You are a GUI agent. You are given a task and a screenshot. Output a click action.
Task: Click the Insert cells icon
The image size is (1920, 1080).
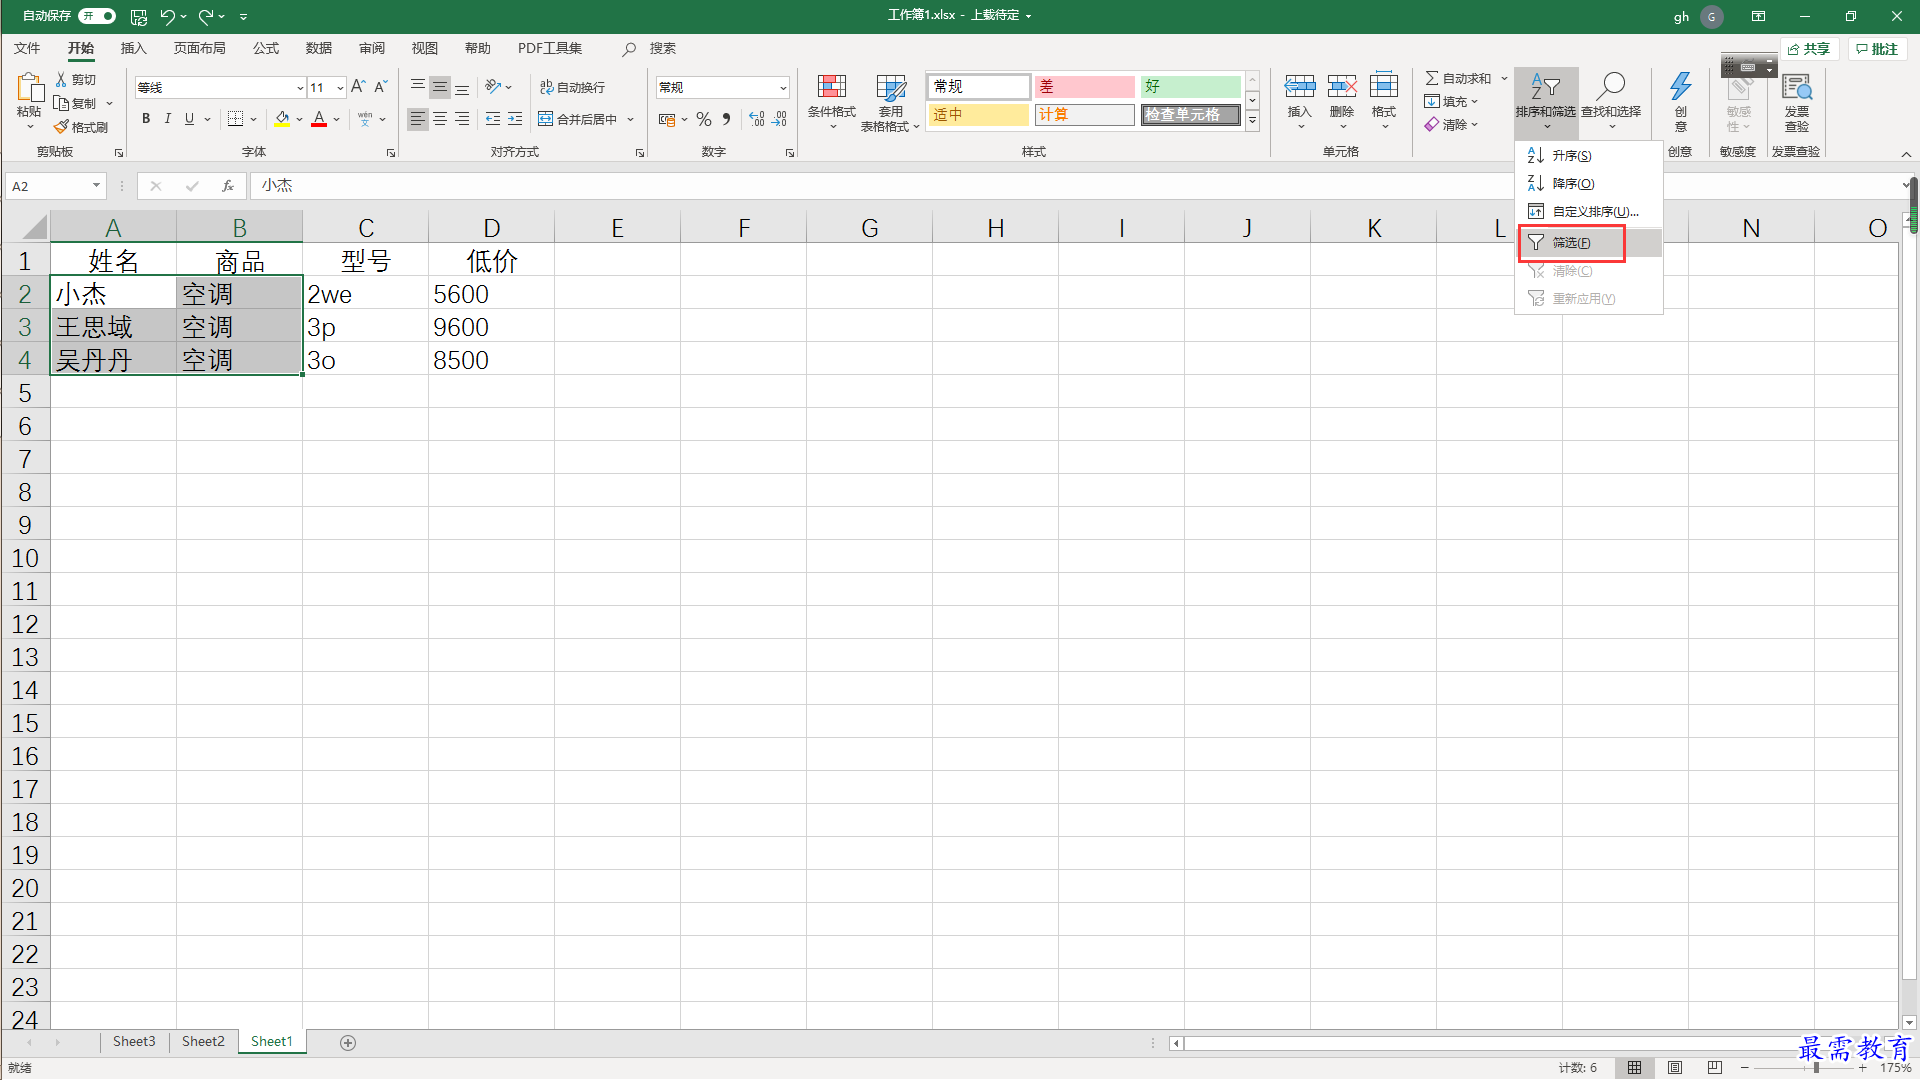click(x=1299, y=88)
